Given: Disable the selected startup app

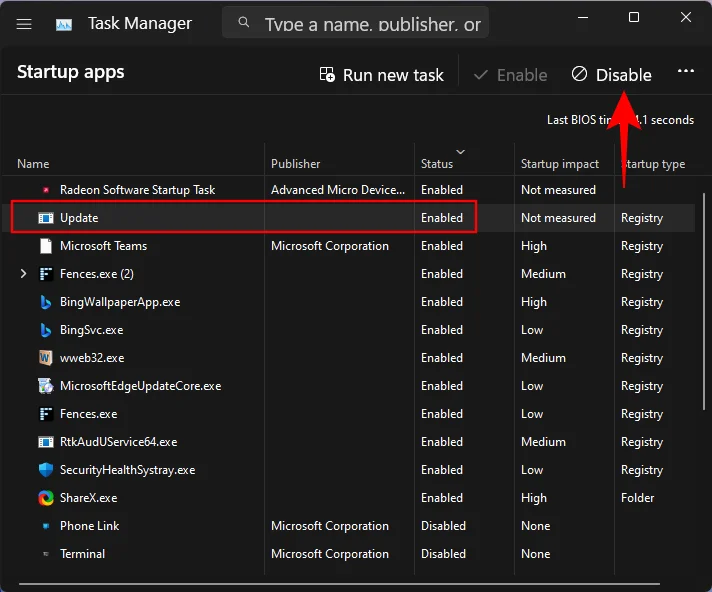Looking at the screenshot, I should 611,75.
